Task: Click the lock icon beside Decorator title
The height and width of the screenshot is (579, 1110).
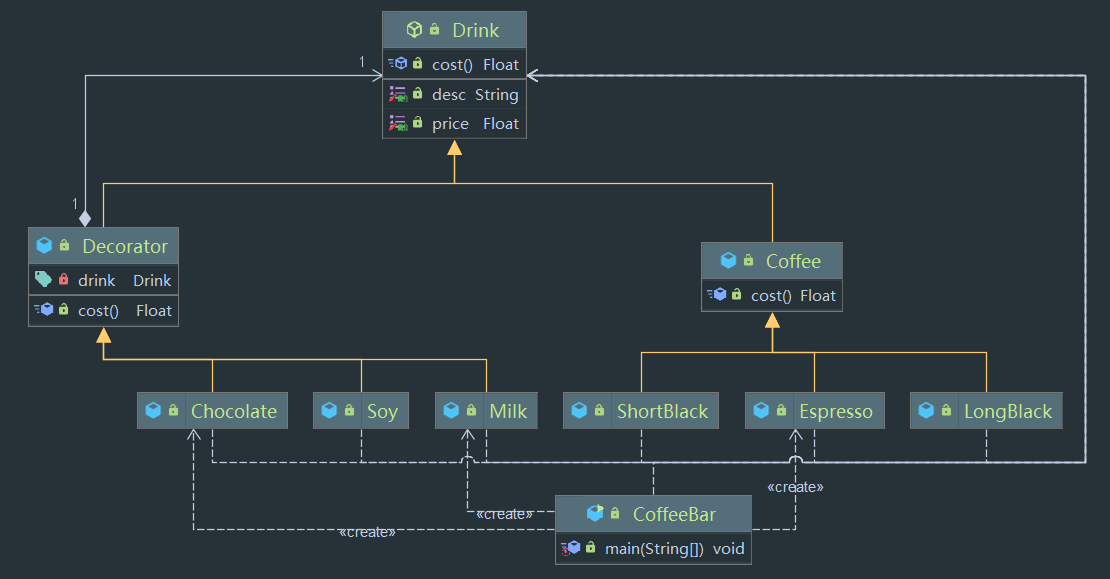Action: coord(64,245)
